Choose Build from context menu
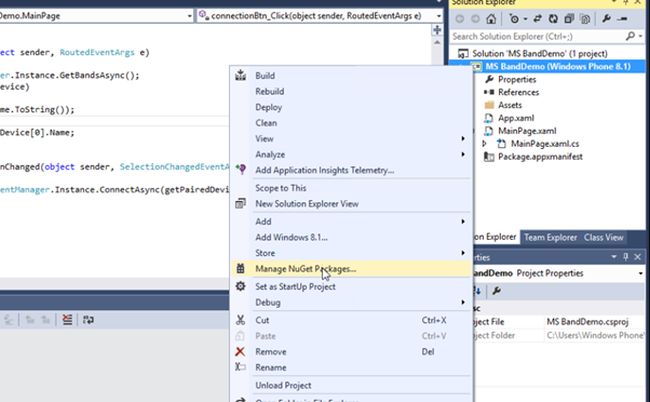The height and width of the screenshot is (402, 650). tap(352, 75)
